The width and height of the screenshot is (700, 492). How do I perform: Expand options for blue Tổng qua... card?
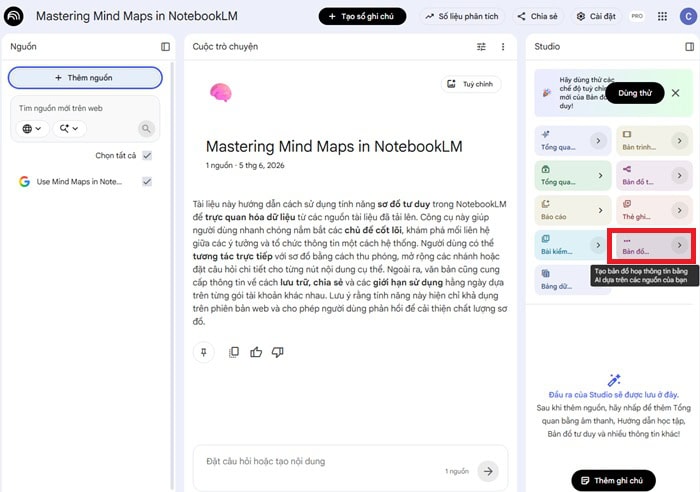(598, 141)
